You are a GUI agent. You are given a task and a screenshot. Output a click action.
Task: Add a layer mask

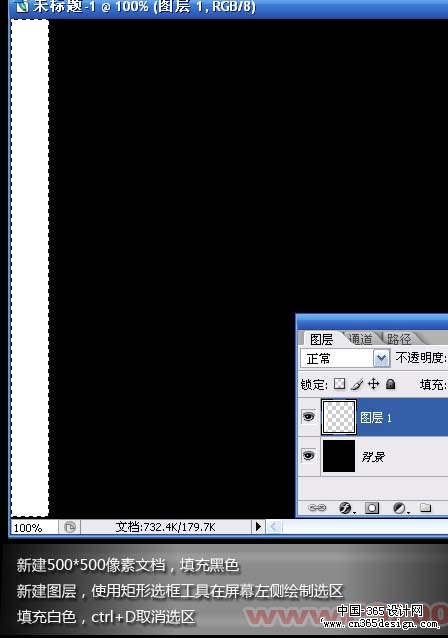pyautogui.click(x=372, y=508)
